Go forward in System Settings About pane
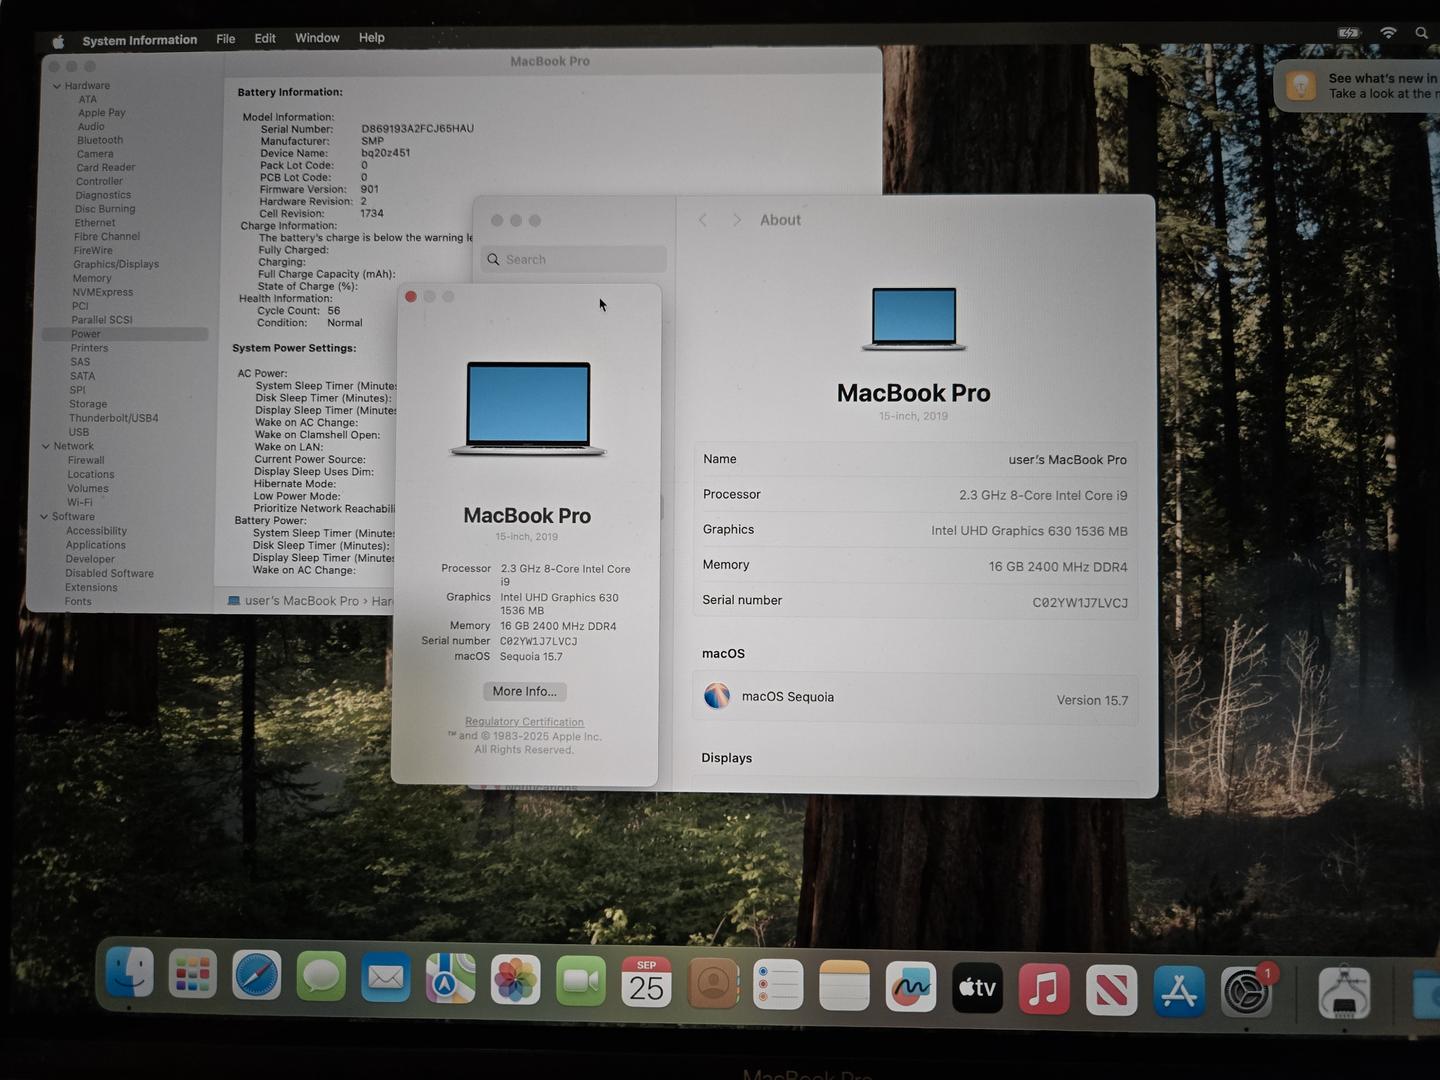 pos(737,220)
